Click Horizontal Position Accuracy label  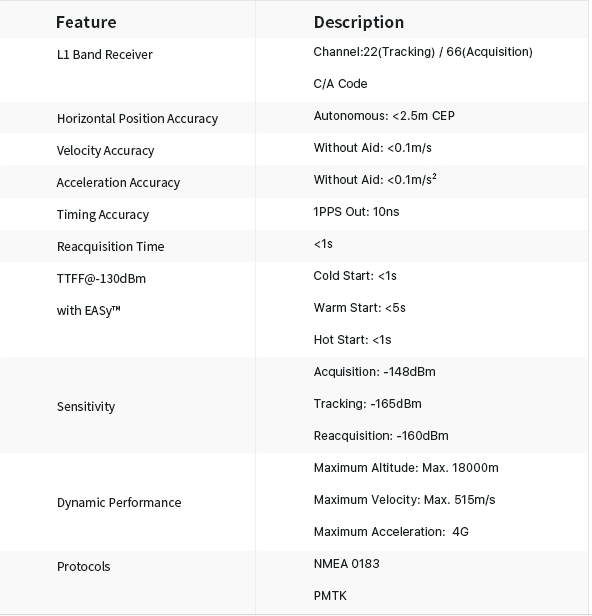137,119
